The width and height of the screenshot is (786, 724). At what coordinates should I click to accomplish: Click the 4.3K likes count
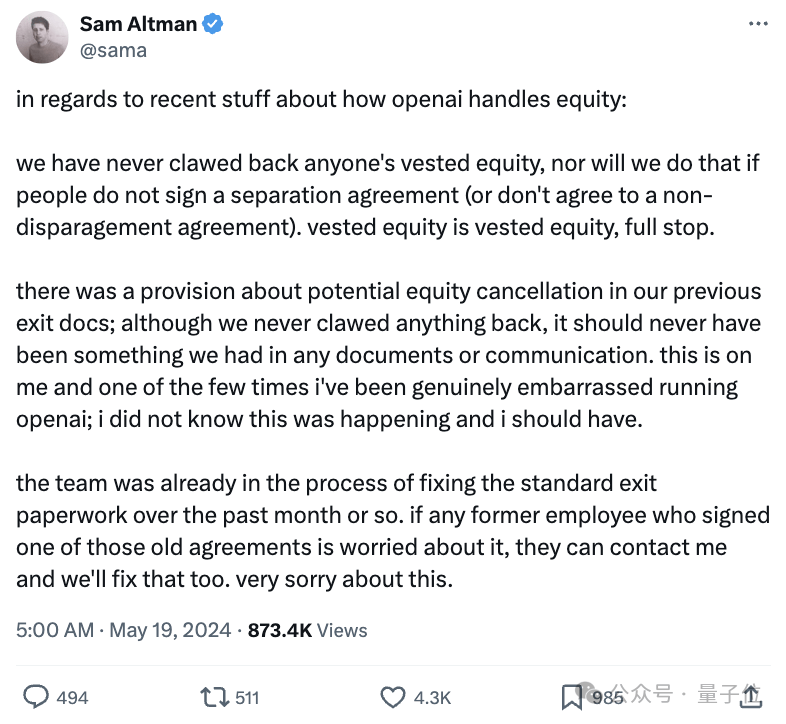pyautogui.click(x=432, y=697)
